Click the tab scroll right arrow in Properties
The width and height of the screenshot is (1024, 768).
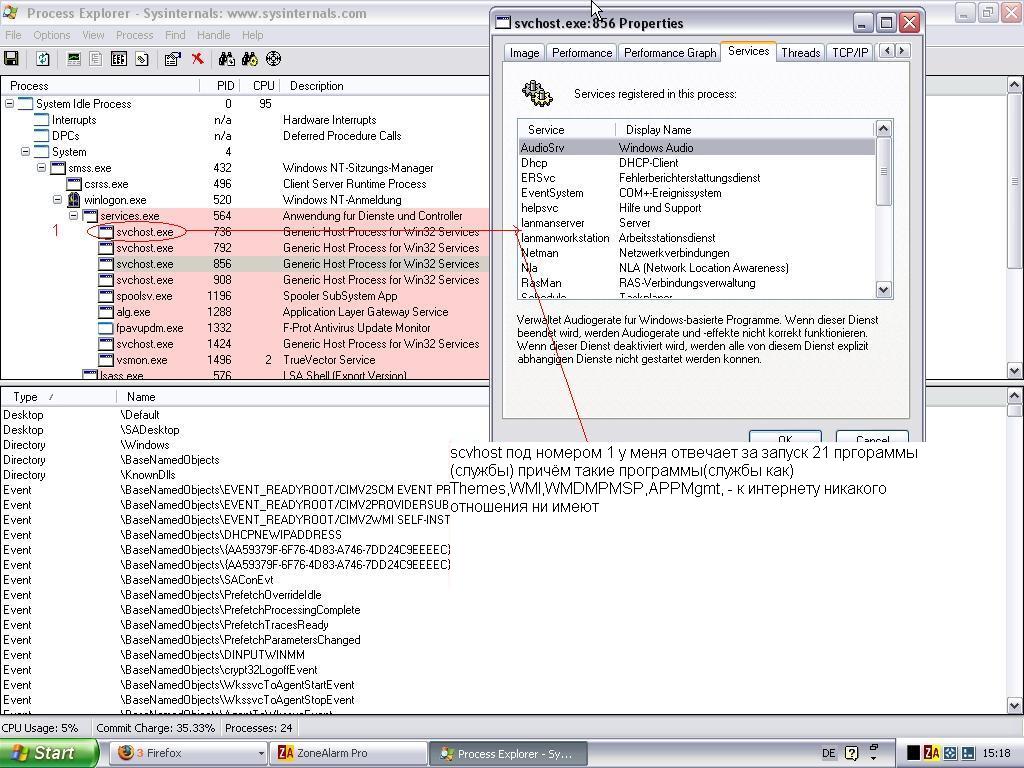(902, 51)
